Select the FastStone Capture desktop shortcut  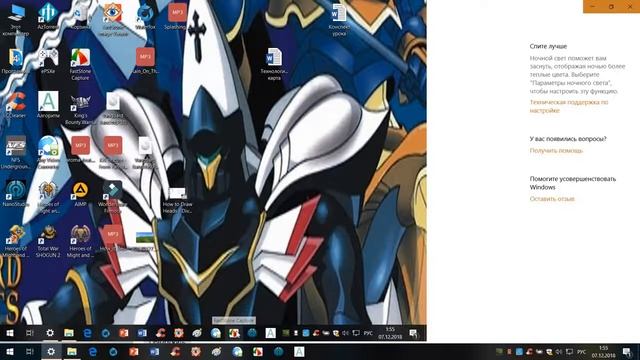coord(80,64)
